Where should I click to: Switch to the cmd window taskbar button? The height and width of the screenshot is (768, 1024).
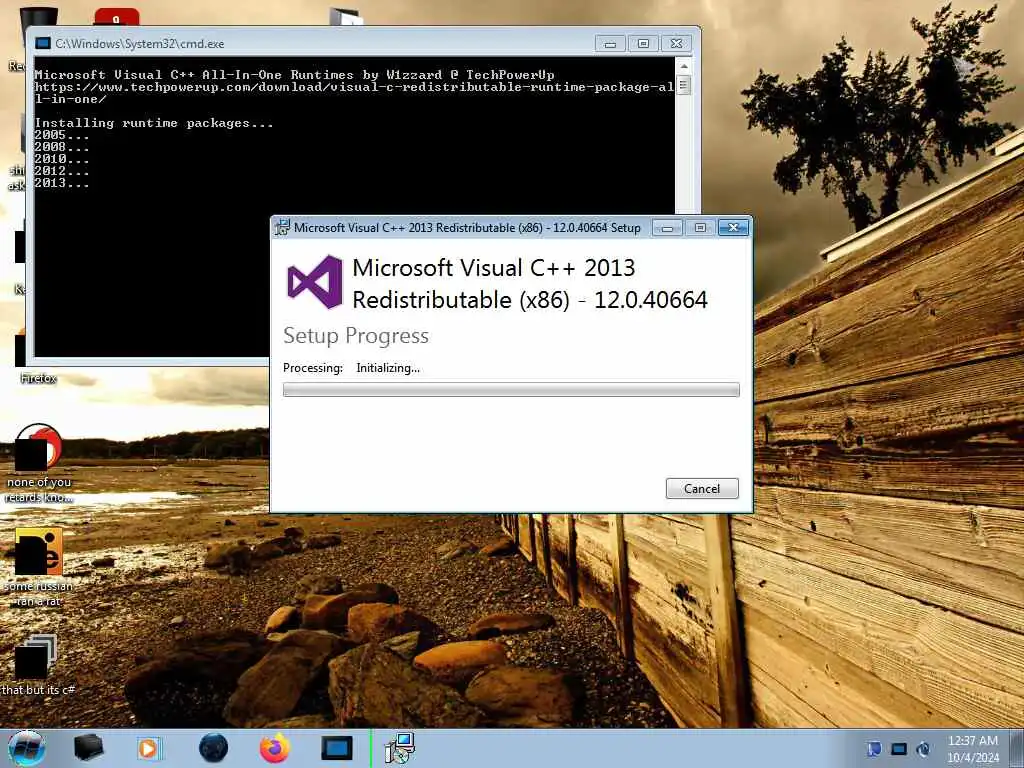337,748
